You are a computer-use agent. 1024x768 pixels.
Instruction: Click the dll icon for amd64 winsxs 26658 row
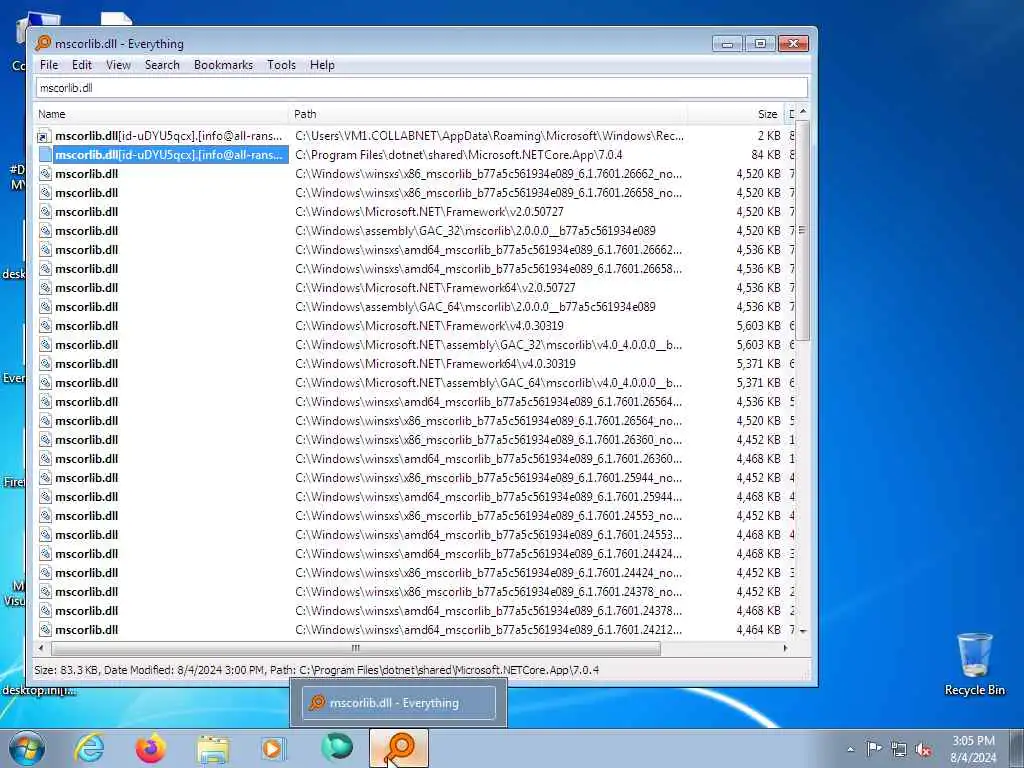coord(44,268)
